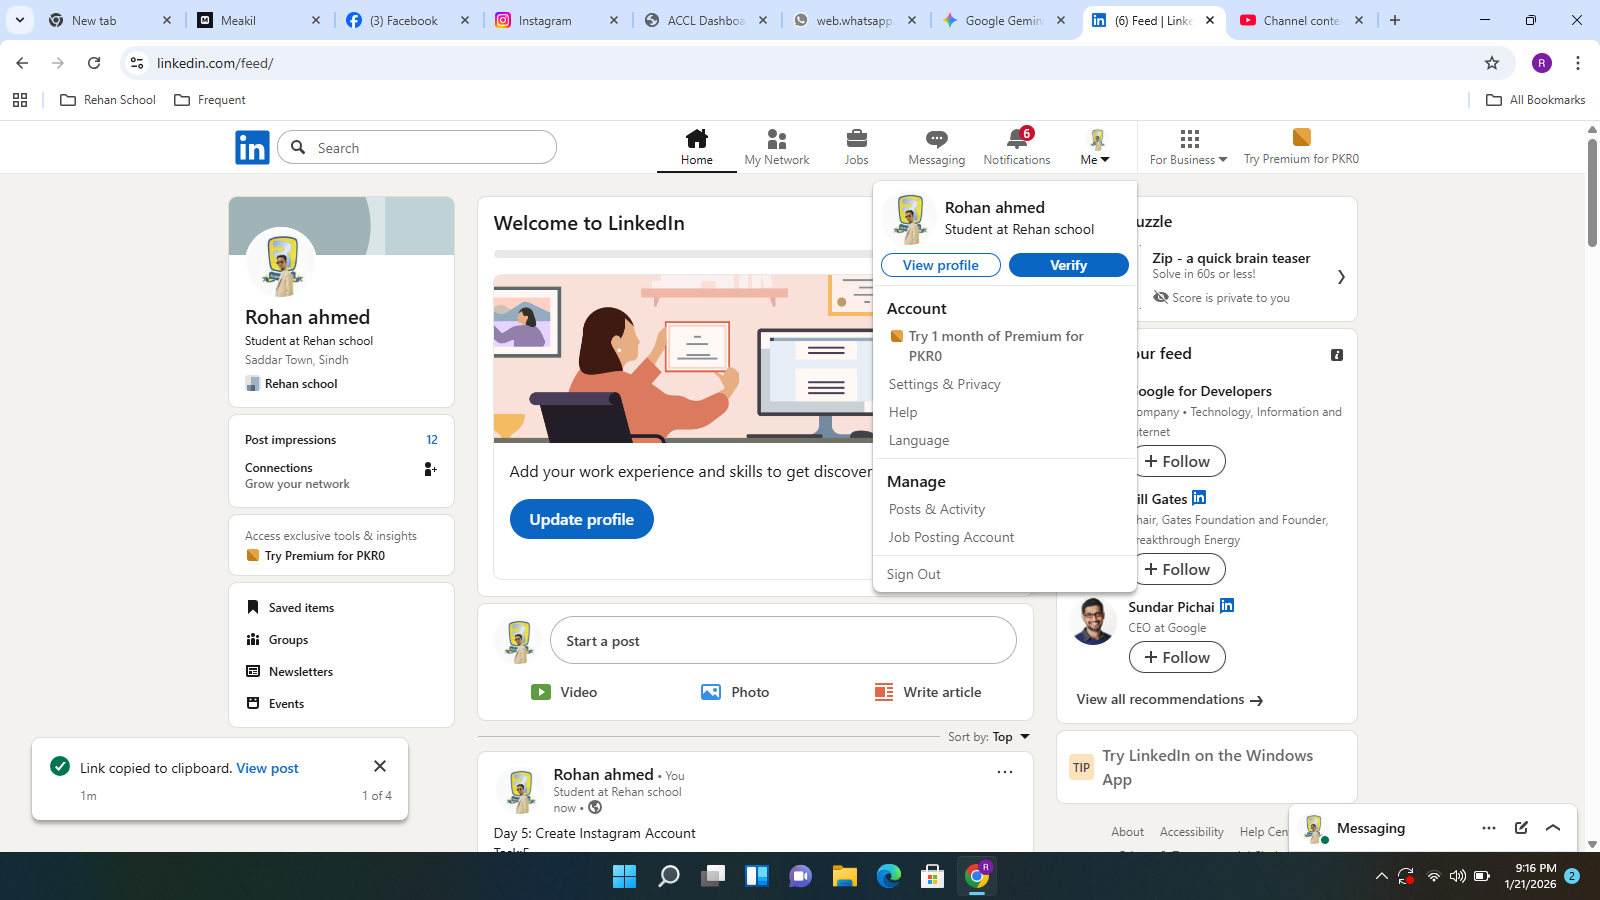This screenshot has height=900, width=1600.
Task: Open the Messaging icon in navbar
Action: [x=936, y=139]
